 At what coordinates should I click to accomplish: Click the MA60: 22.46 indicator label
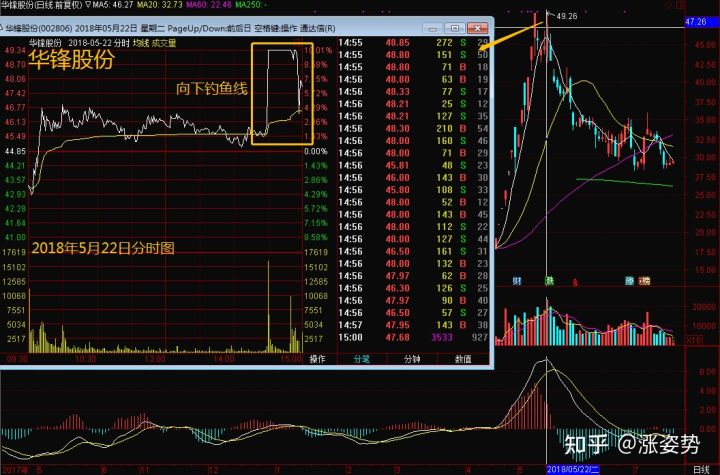tap(208, 5)
